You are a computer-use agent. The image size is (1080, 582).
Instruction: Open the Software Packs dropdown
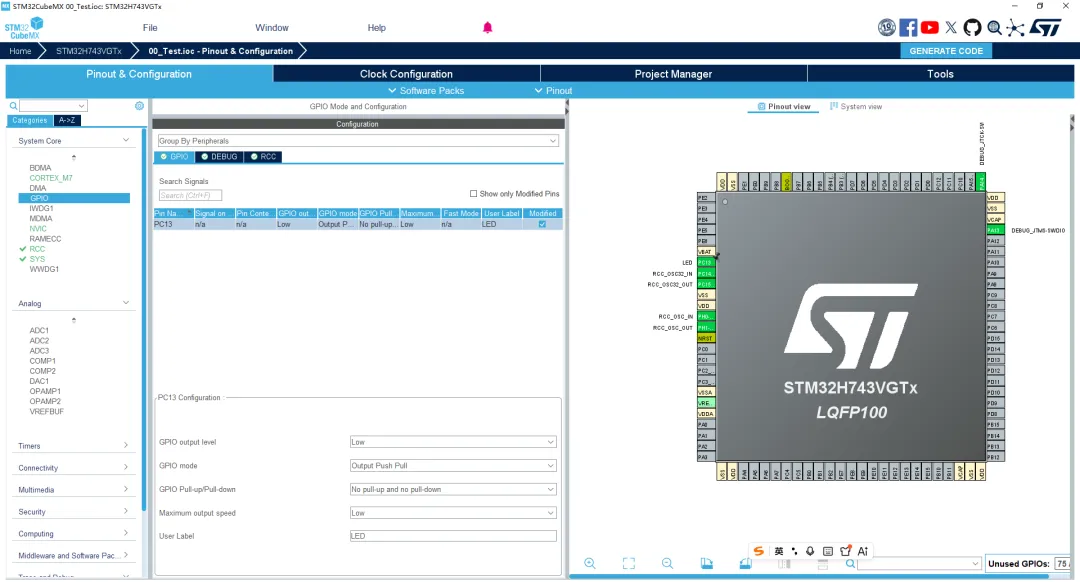(x=426, y=90)
